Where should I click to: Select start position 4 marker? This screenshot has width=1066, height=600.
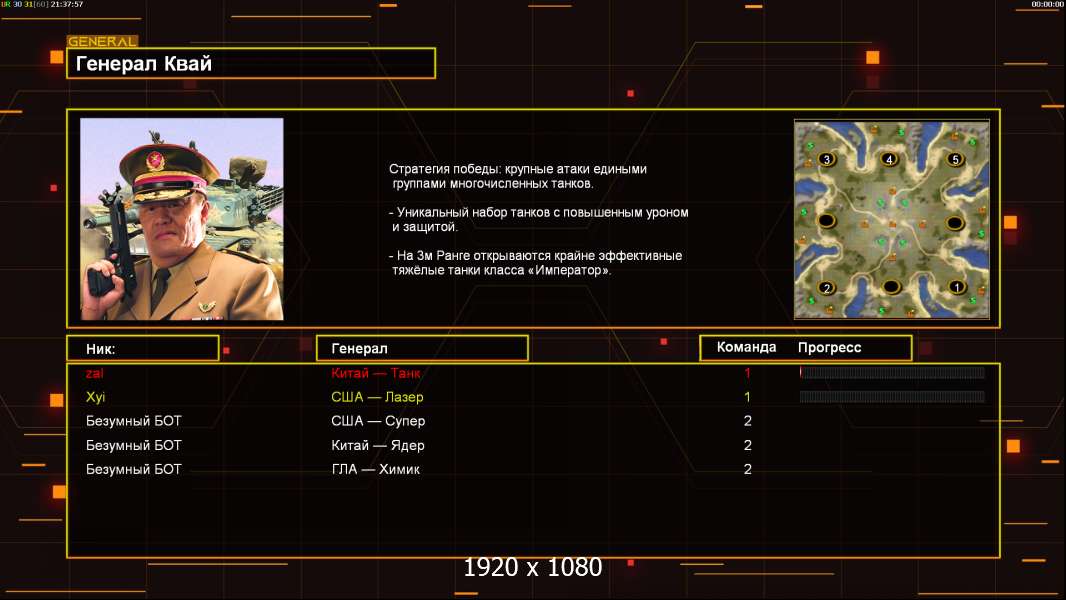click(x=889, y=160)
